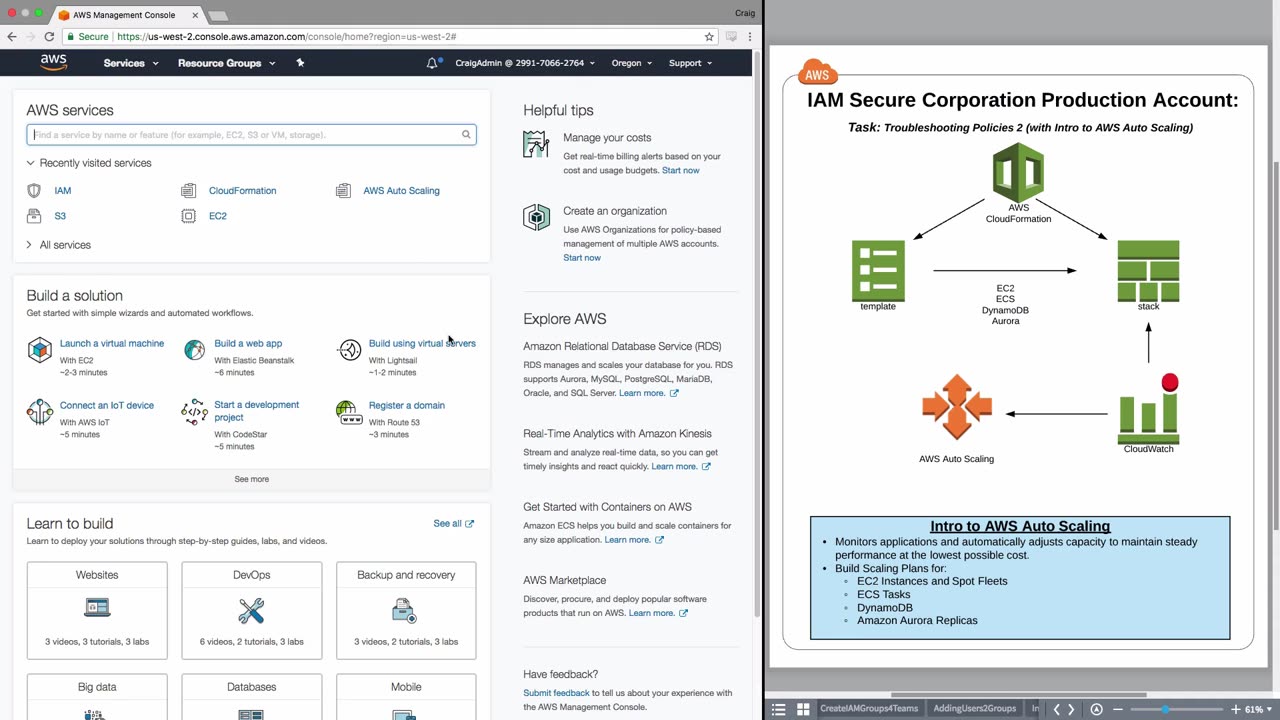Screen dimensions: 1280x720
Task: Click the AWS Auto Scaling service icon
Action: click(343, 190)
